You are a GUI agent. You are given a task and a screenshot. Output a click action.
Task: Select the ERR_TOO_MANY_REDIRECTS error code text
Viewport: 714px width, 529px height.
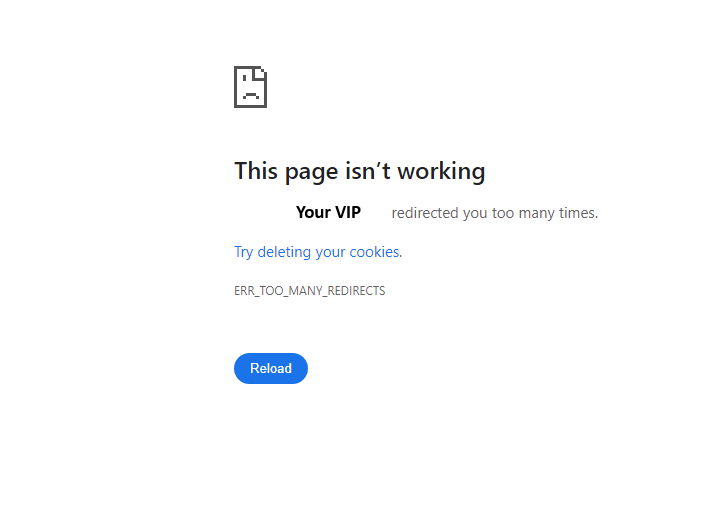click(310, 291)
